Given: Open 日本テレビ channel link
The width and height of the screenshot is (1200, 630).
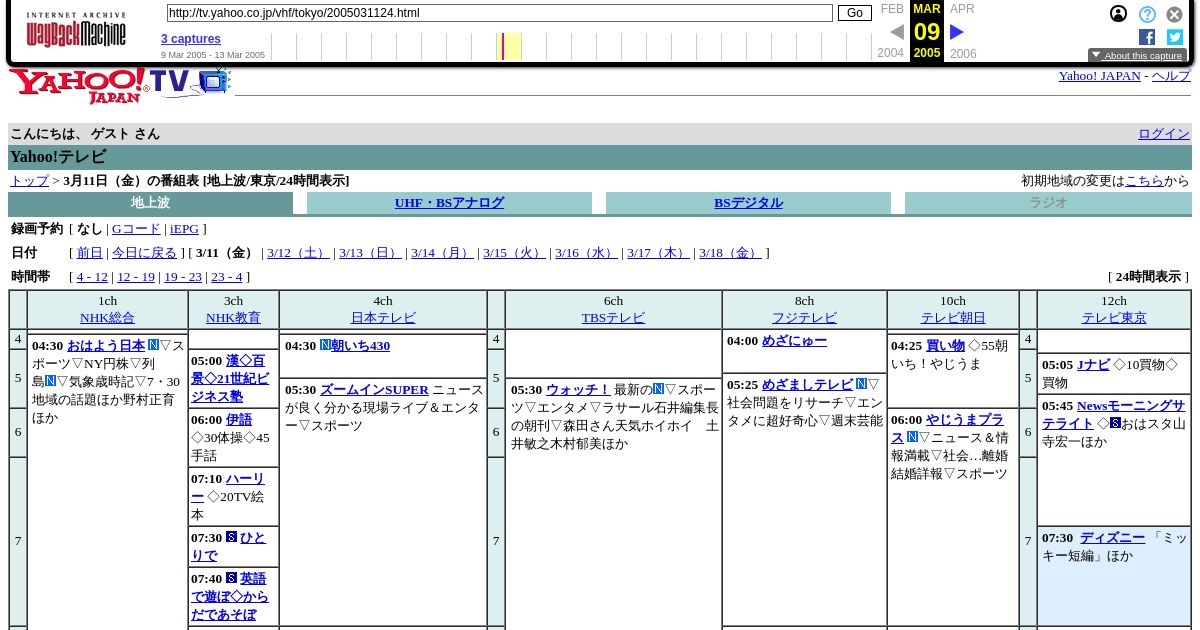Looking at the screenshot, I should 383,318.
